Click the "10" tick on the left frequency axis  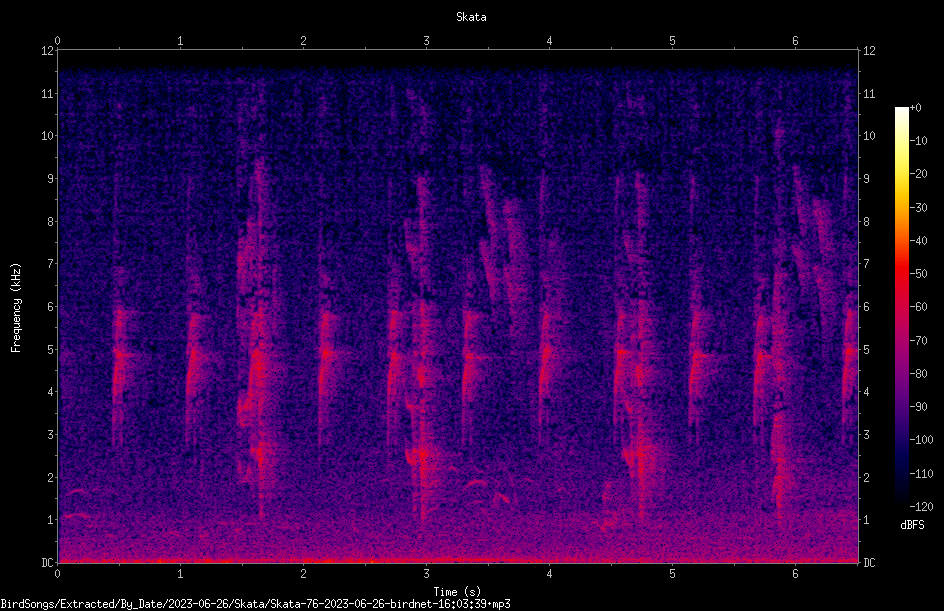coord(47,136)
